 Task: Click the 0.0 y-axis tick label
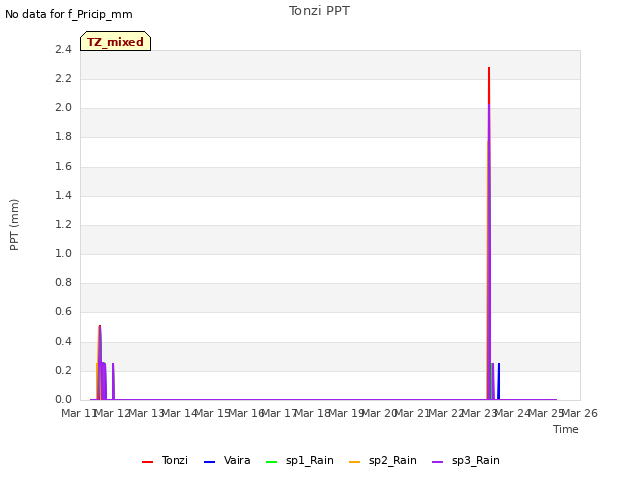point(63,399)
